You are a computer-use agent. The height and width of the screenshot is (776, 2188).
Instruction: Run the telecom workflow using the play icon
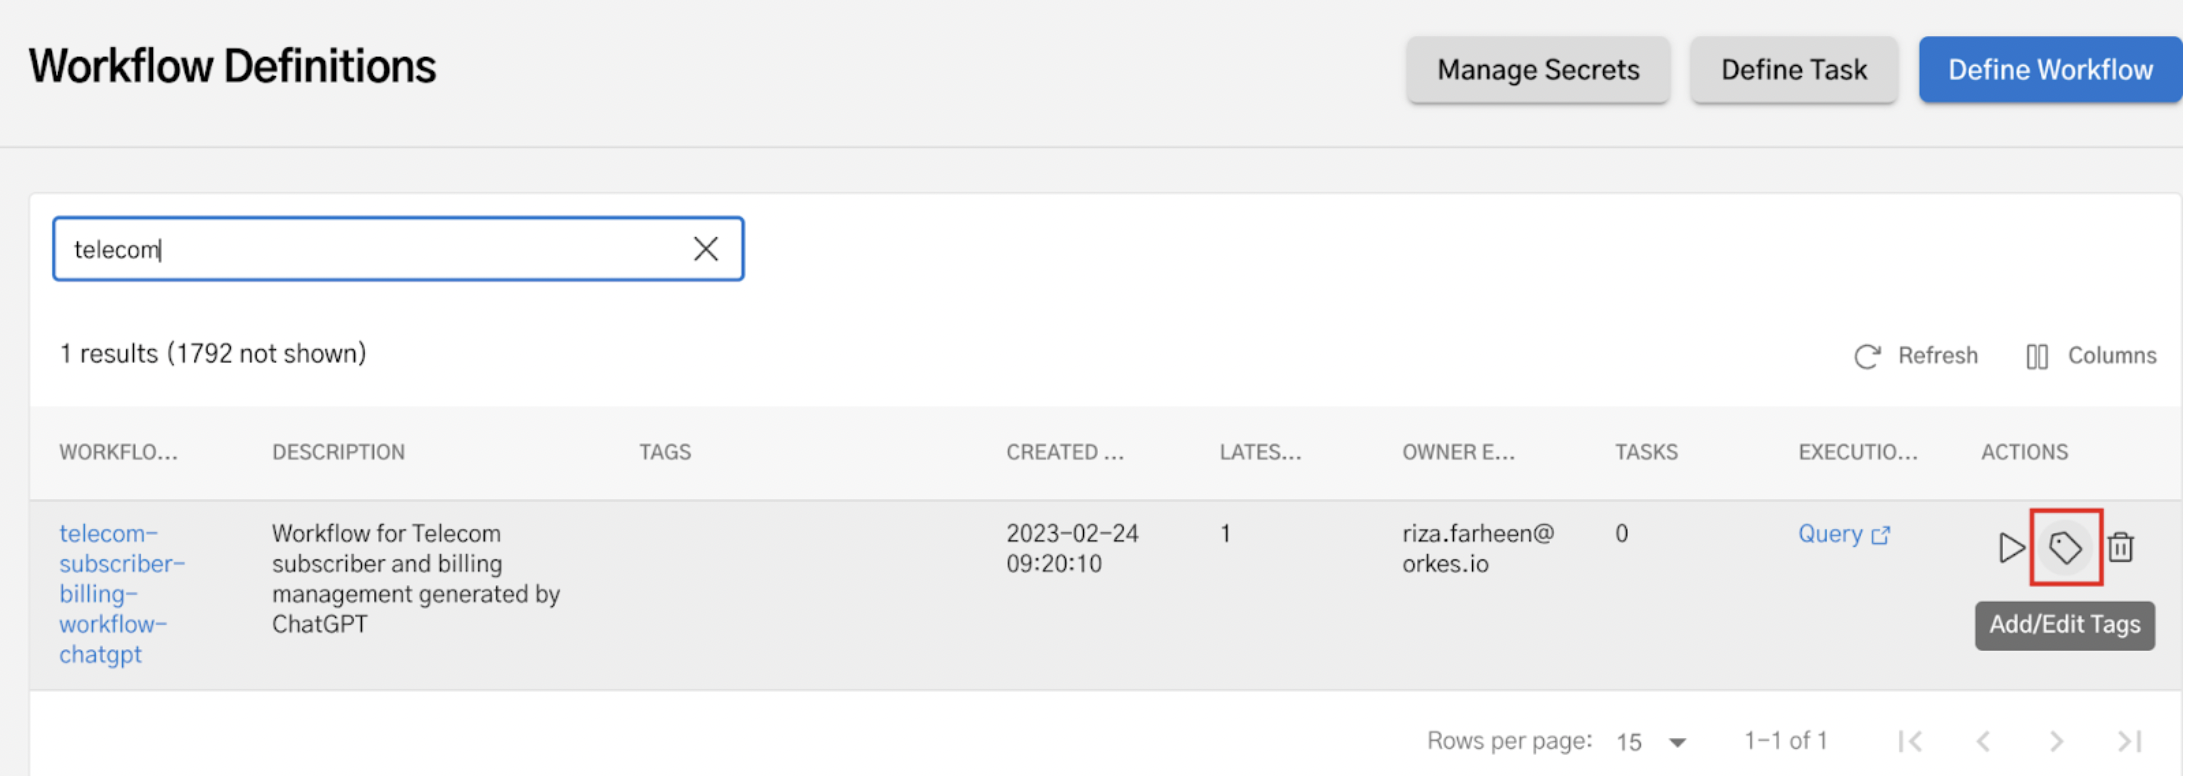(x=2012, y=547)
